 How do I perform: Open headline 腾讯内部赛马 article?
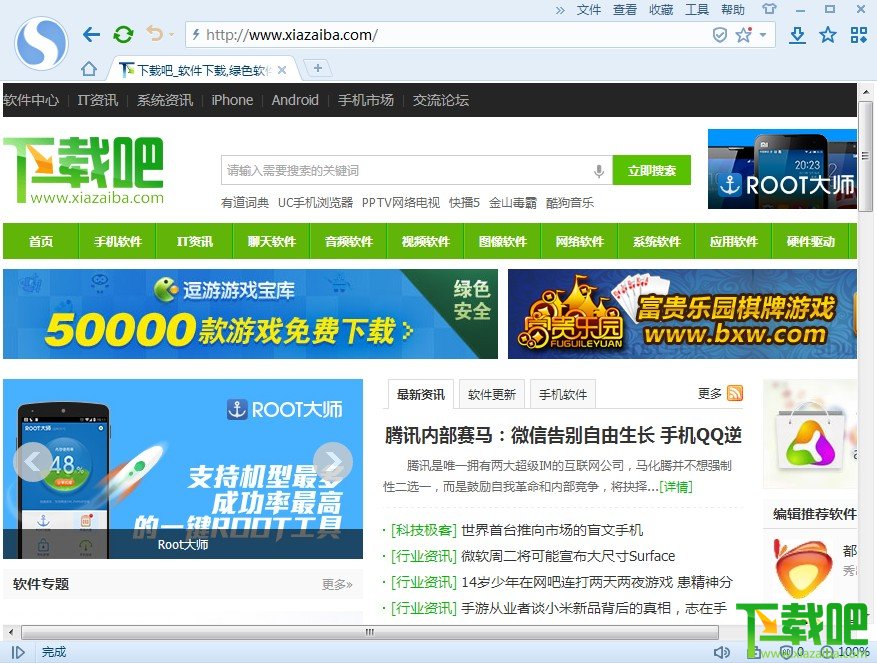pos(563,435)
